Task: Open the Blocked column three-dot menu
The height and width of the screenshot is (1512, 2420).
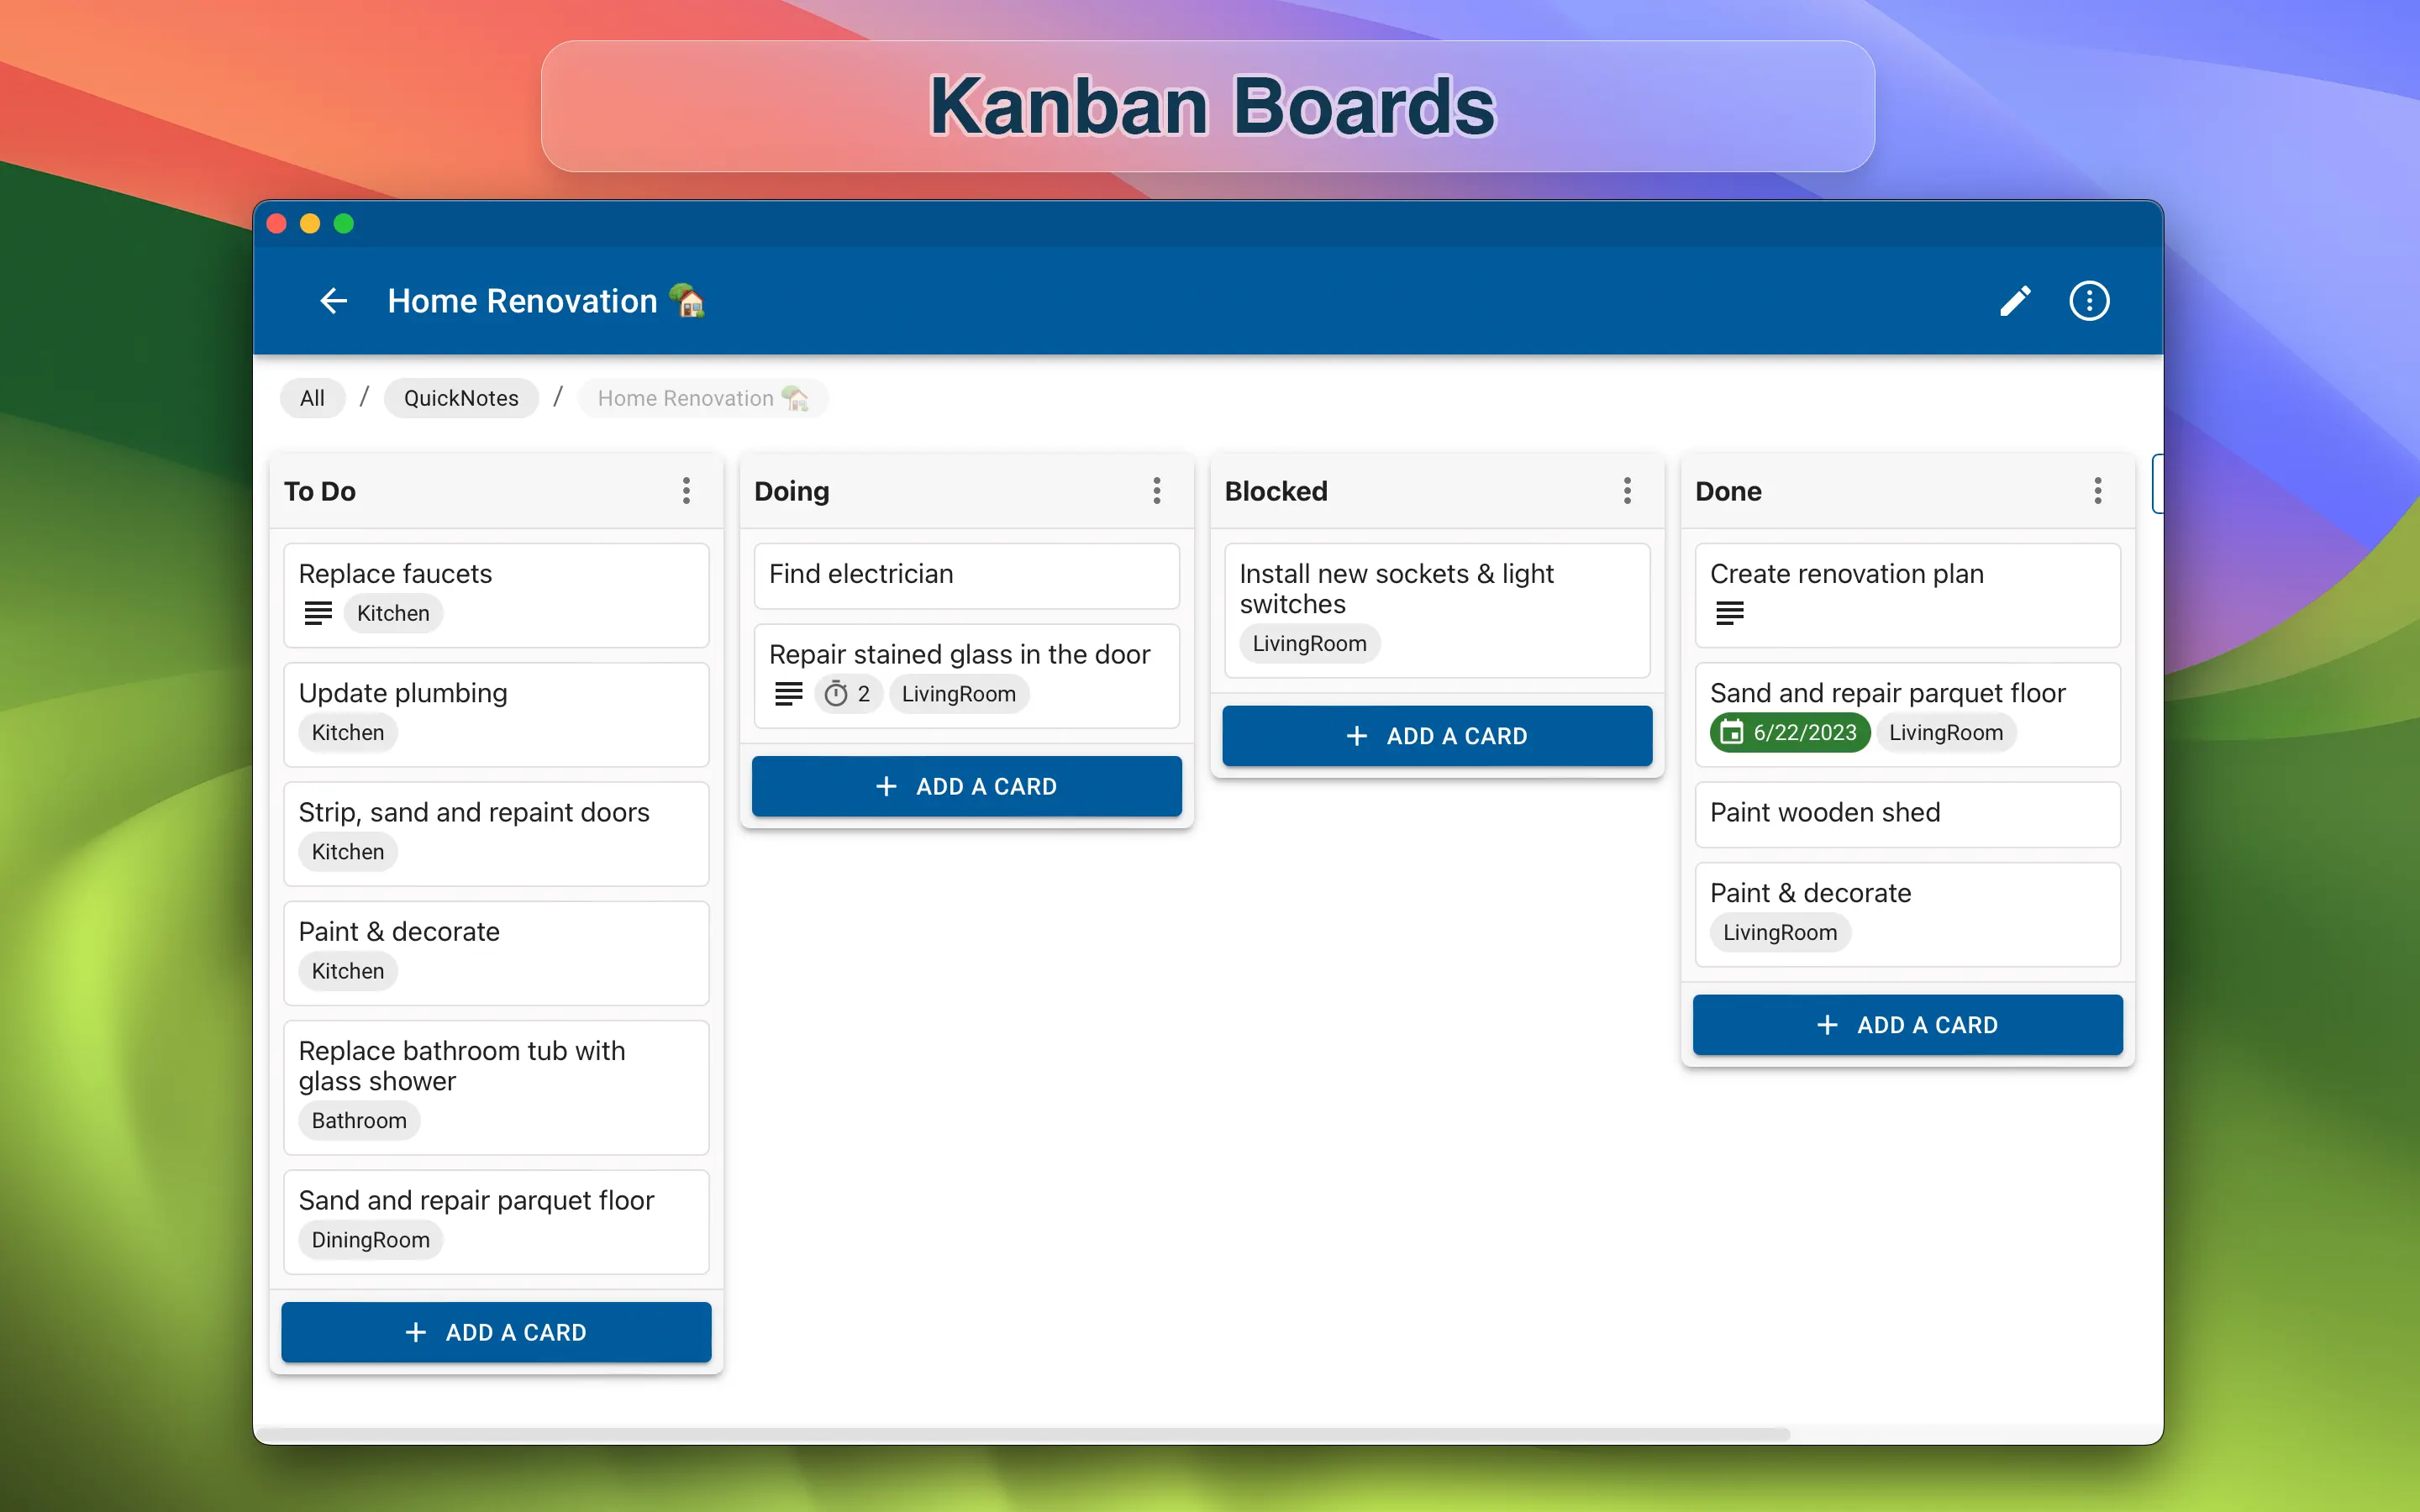Action: 1627,491
